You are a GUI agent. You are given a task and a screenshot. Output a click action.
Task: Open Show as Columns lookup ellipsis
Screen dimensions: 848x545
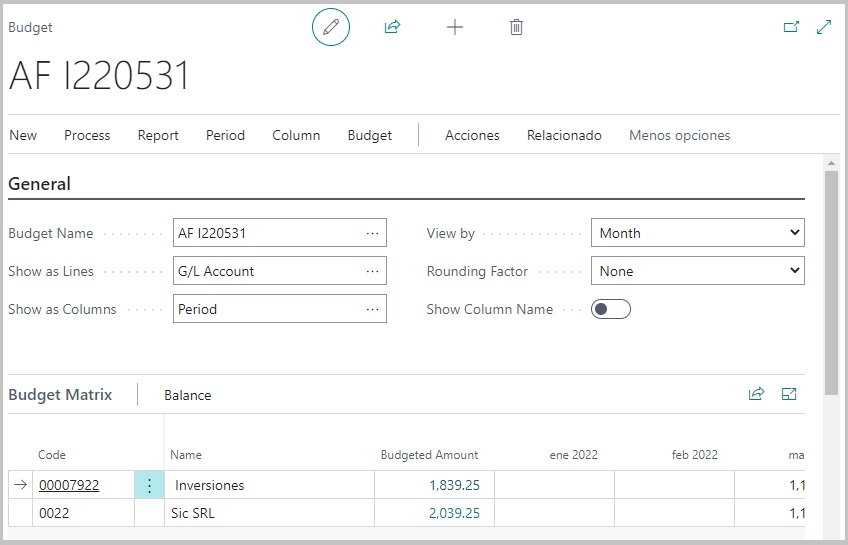point(373,309)
